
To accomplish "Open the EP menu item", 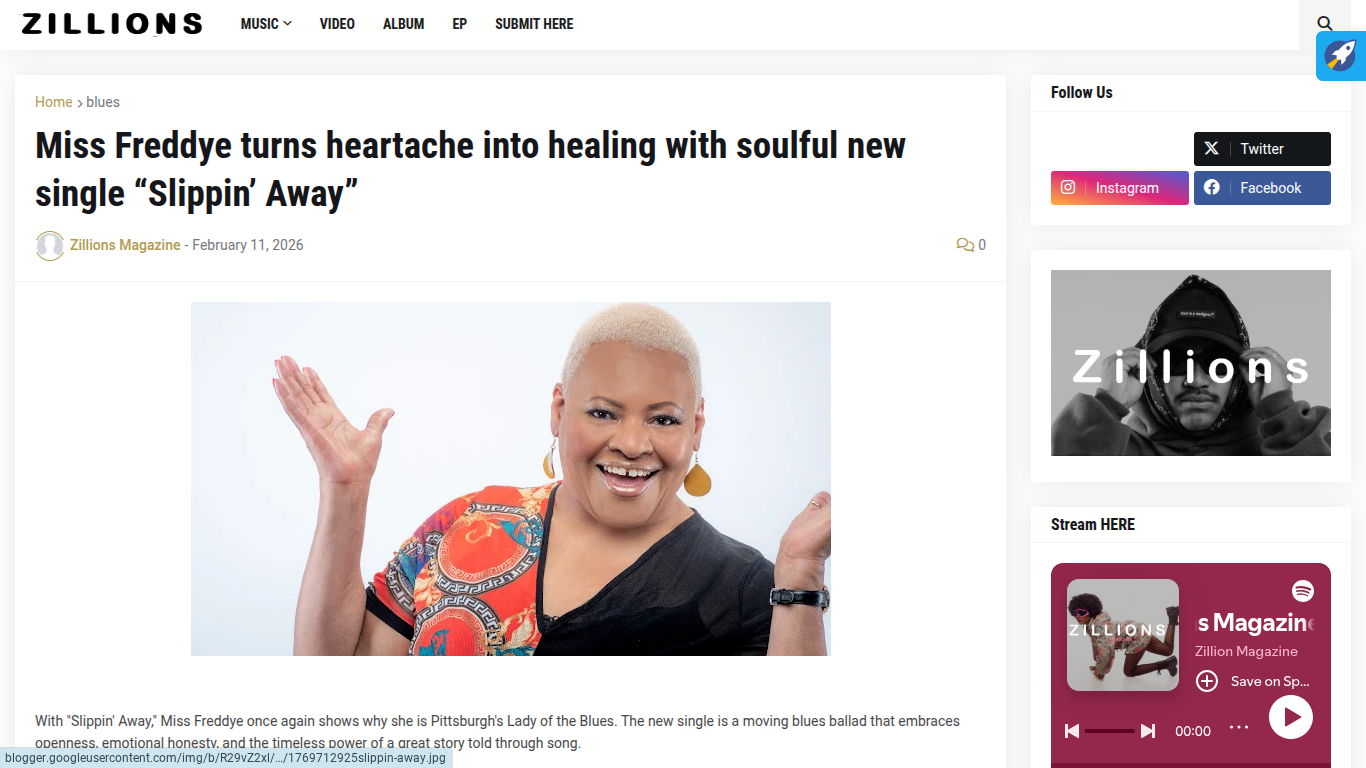I will point(460,24).
